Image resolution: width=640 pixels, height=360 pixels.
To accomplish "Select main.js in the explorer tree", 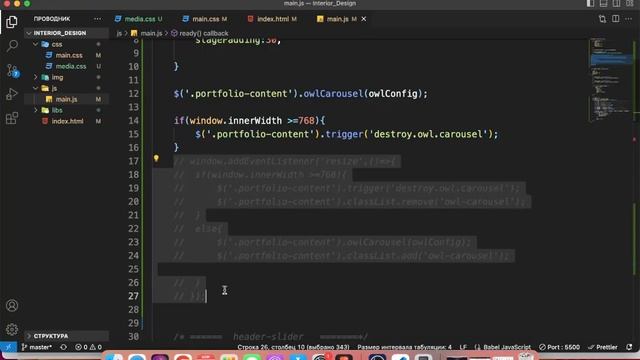I will coord(66,99).
